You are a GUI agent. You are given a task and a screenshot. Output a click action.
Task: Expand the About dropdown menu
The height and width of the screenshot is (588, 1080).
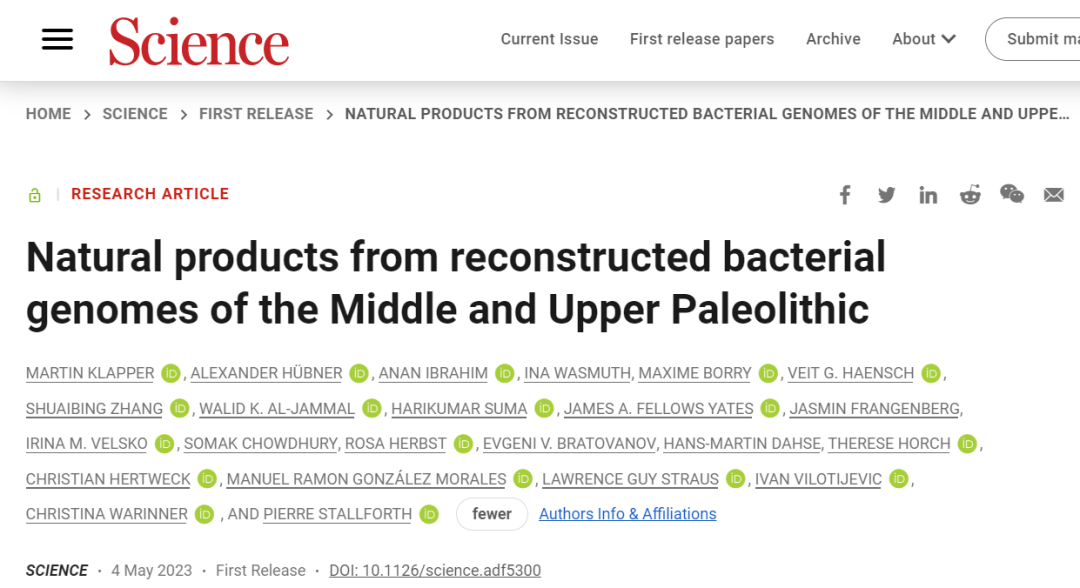[924, 39]
